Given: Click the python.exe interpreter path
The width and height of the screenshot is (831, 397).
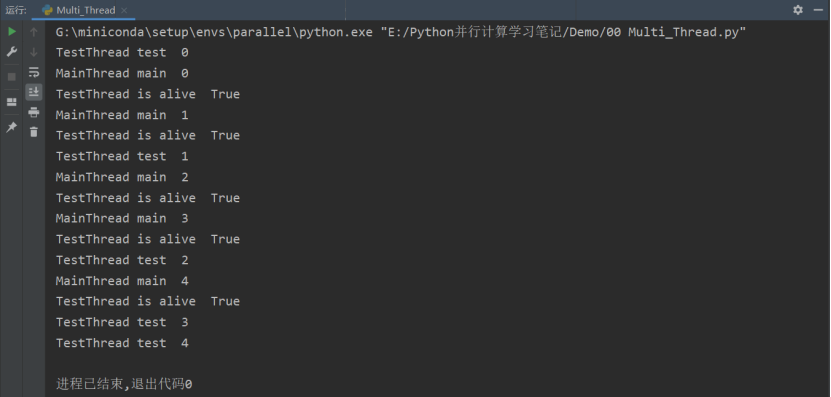Looking at the screenshot, I should (x=214, y=32).
